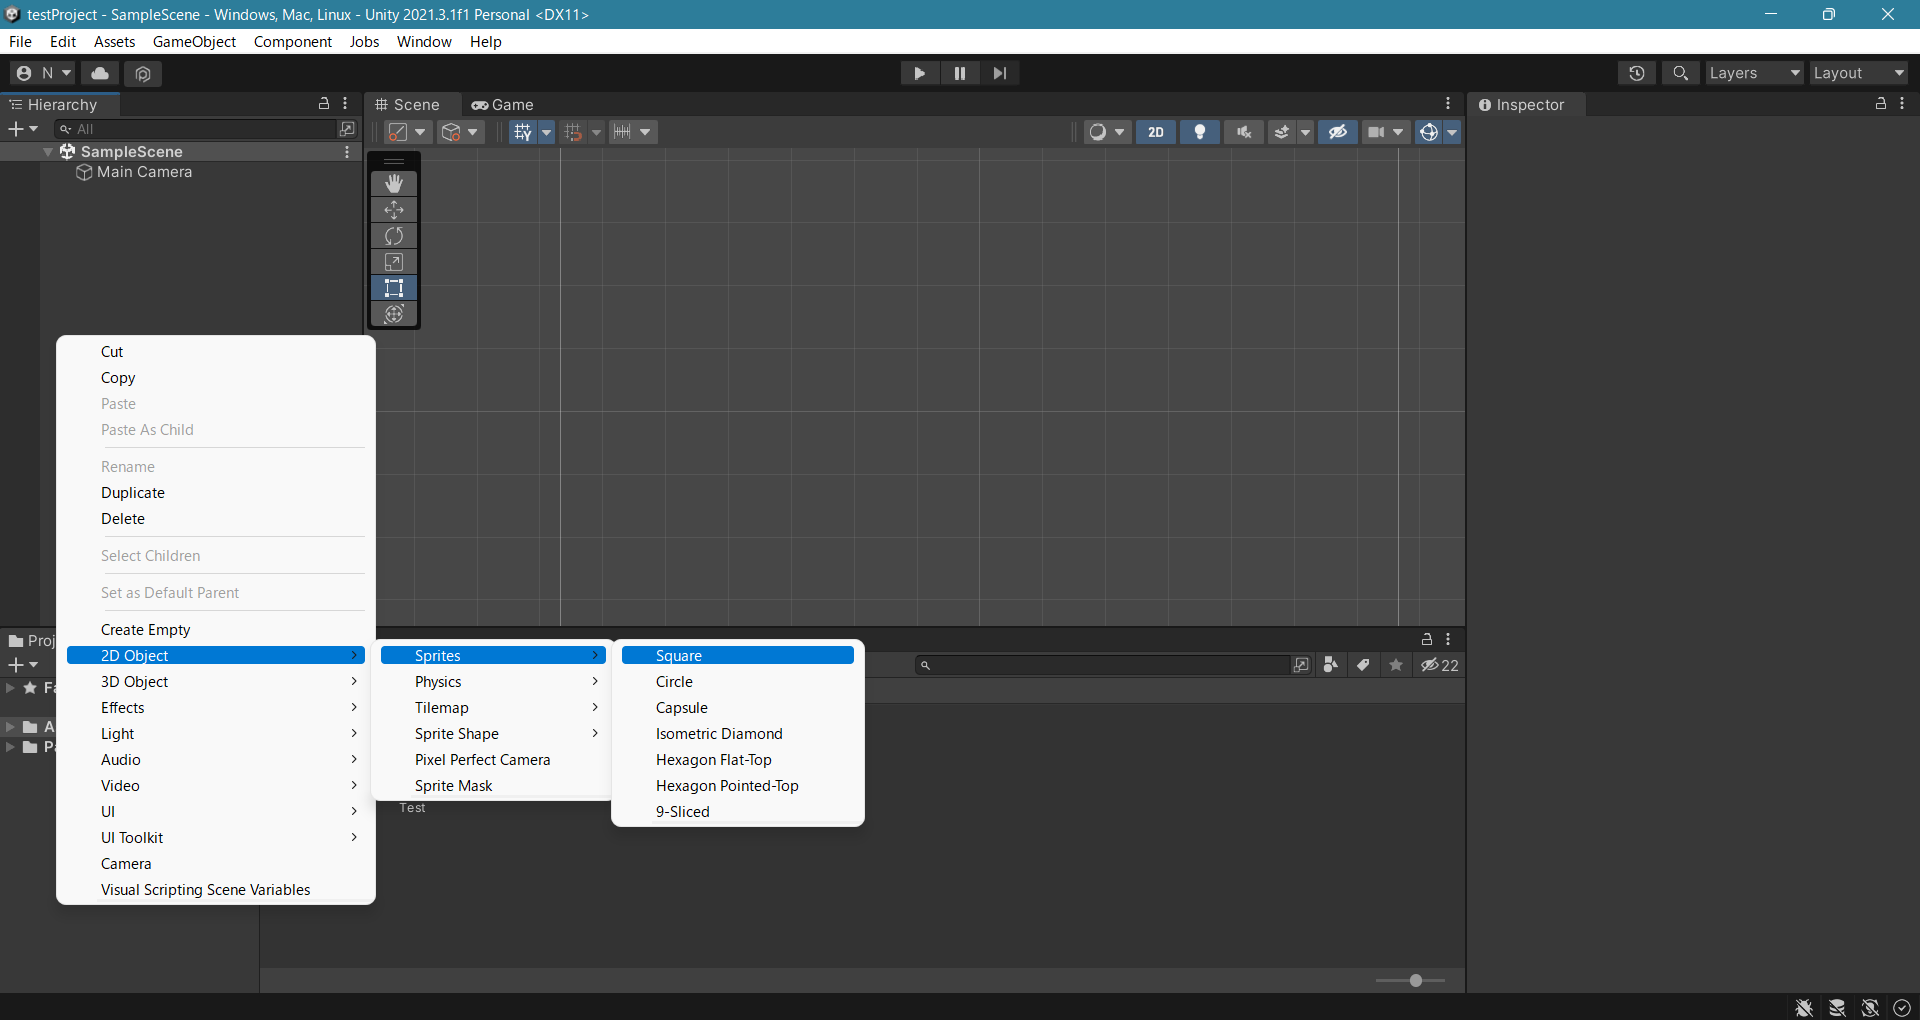Select Create Empty in context menu
1920x1020 pixels.
pos(216,630)
